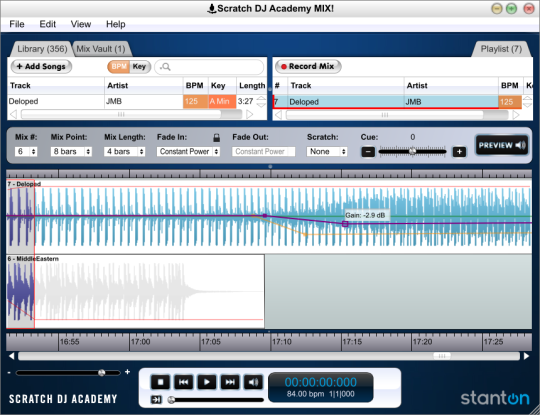Increase cue with the plus button
The width and height of the screenshot is (540, 415).
(x=459, y=152)
